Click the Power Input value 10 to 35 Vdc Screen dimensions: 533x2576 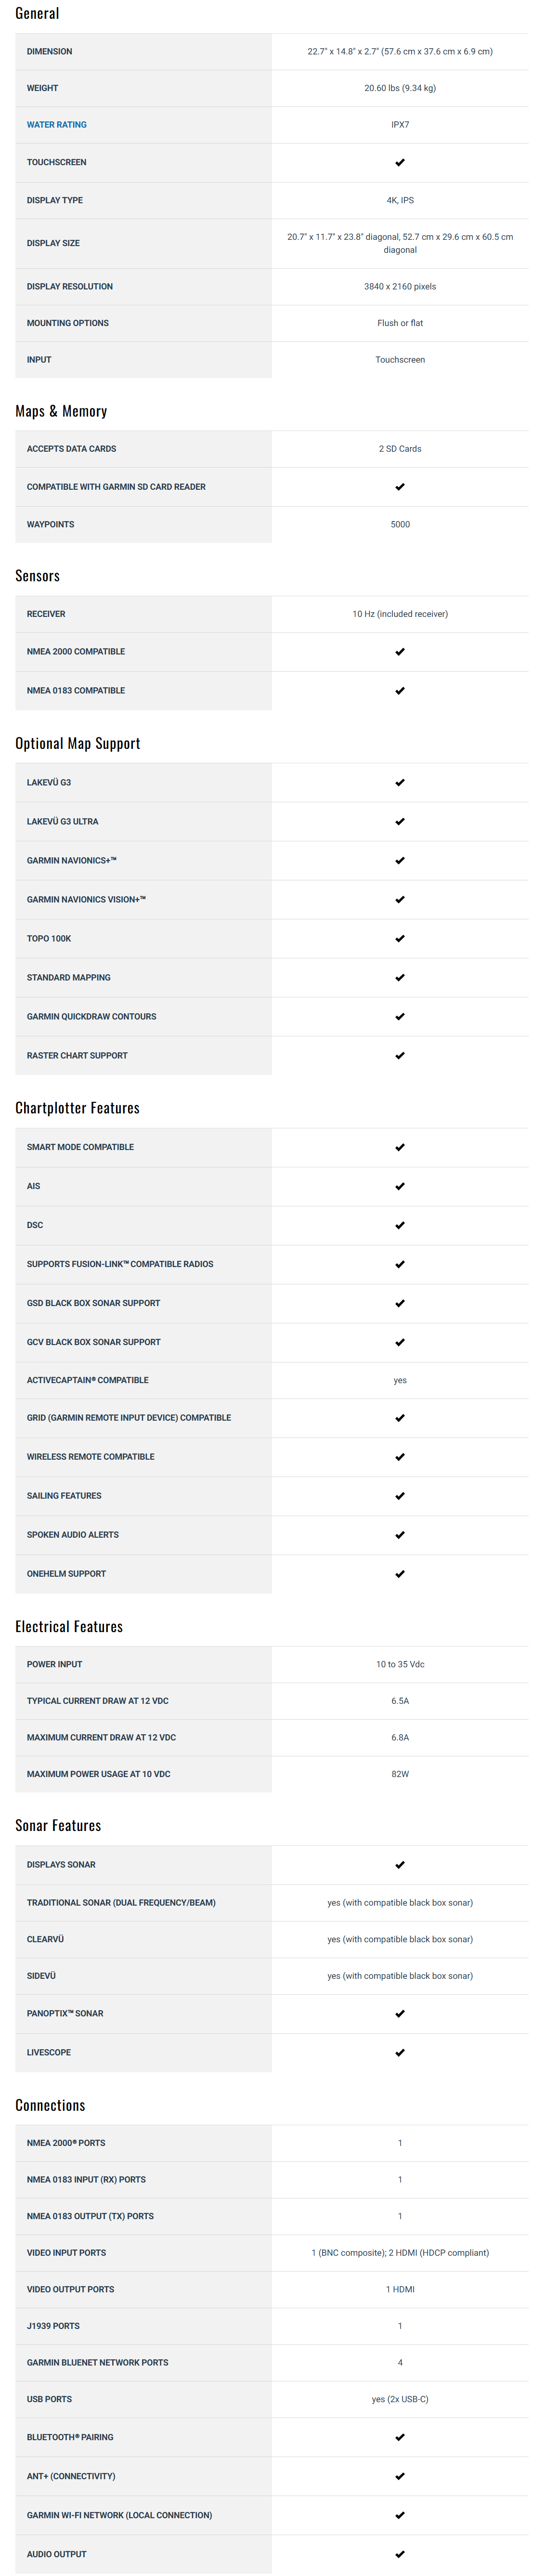pos(400,1665)
